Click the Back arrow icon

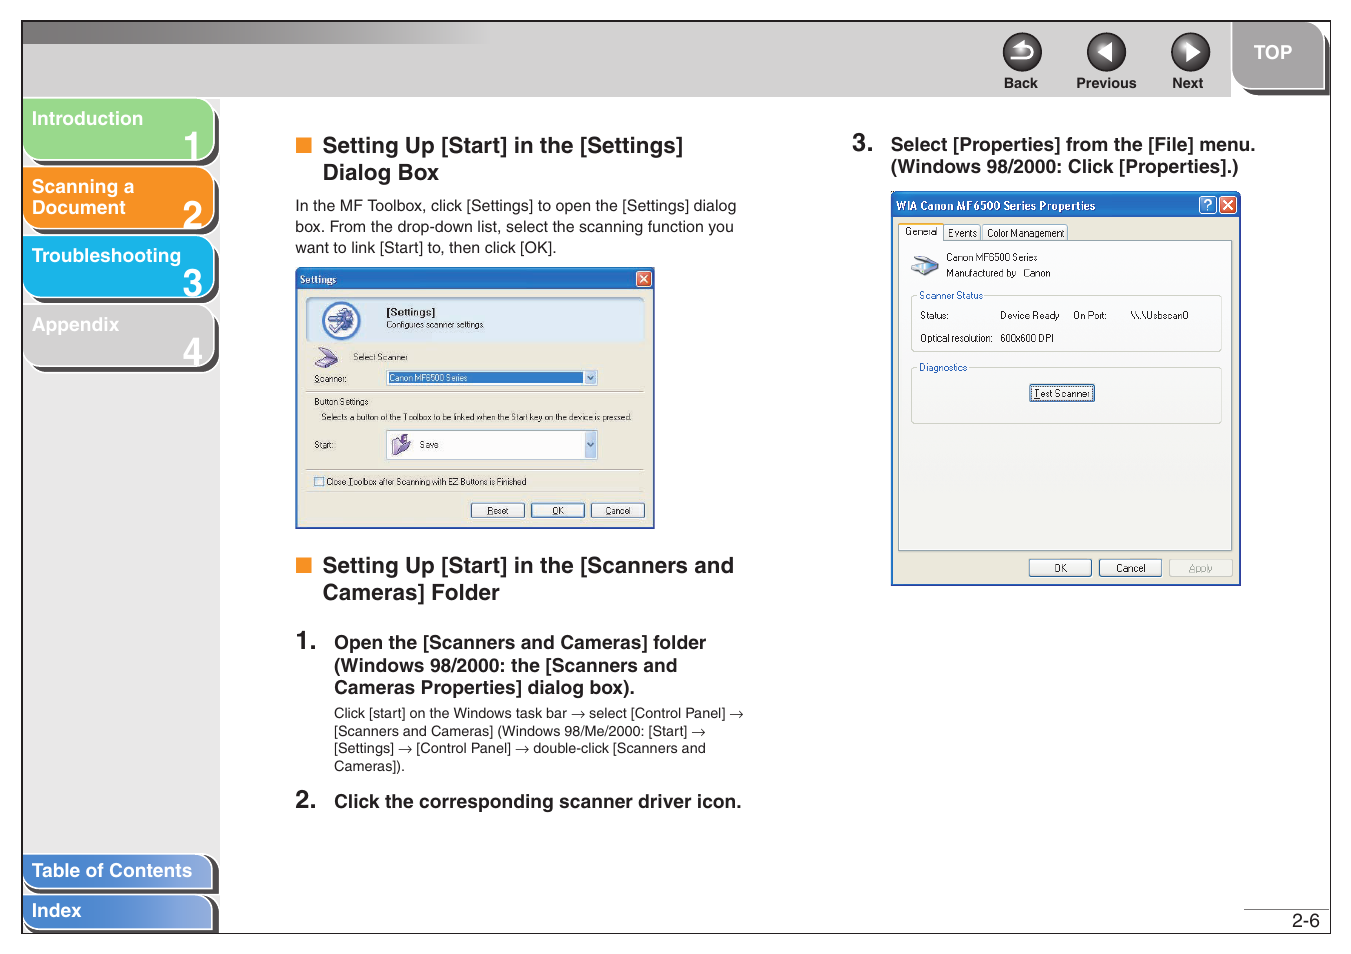tap(1021, 52)
